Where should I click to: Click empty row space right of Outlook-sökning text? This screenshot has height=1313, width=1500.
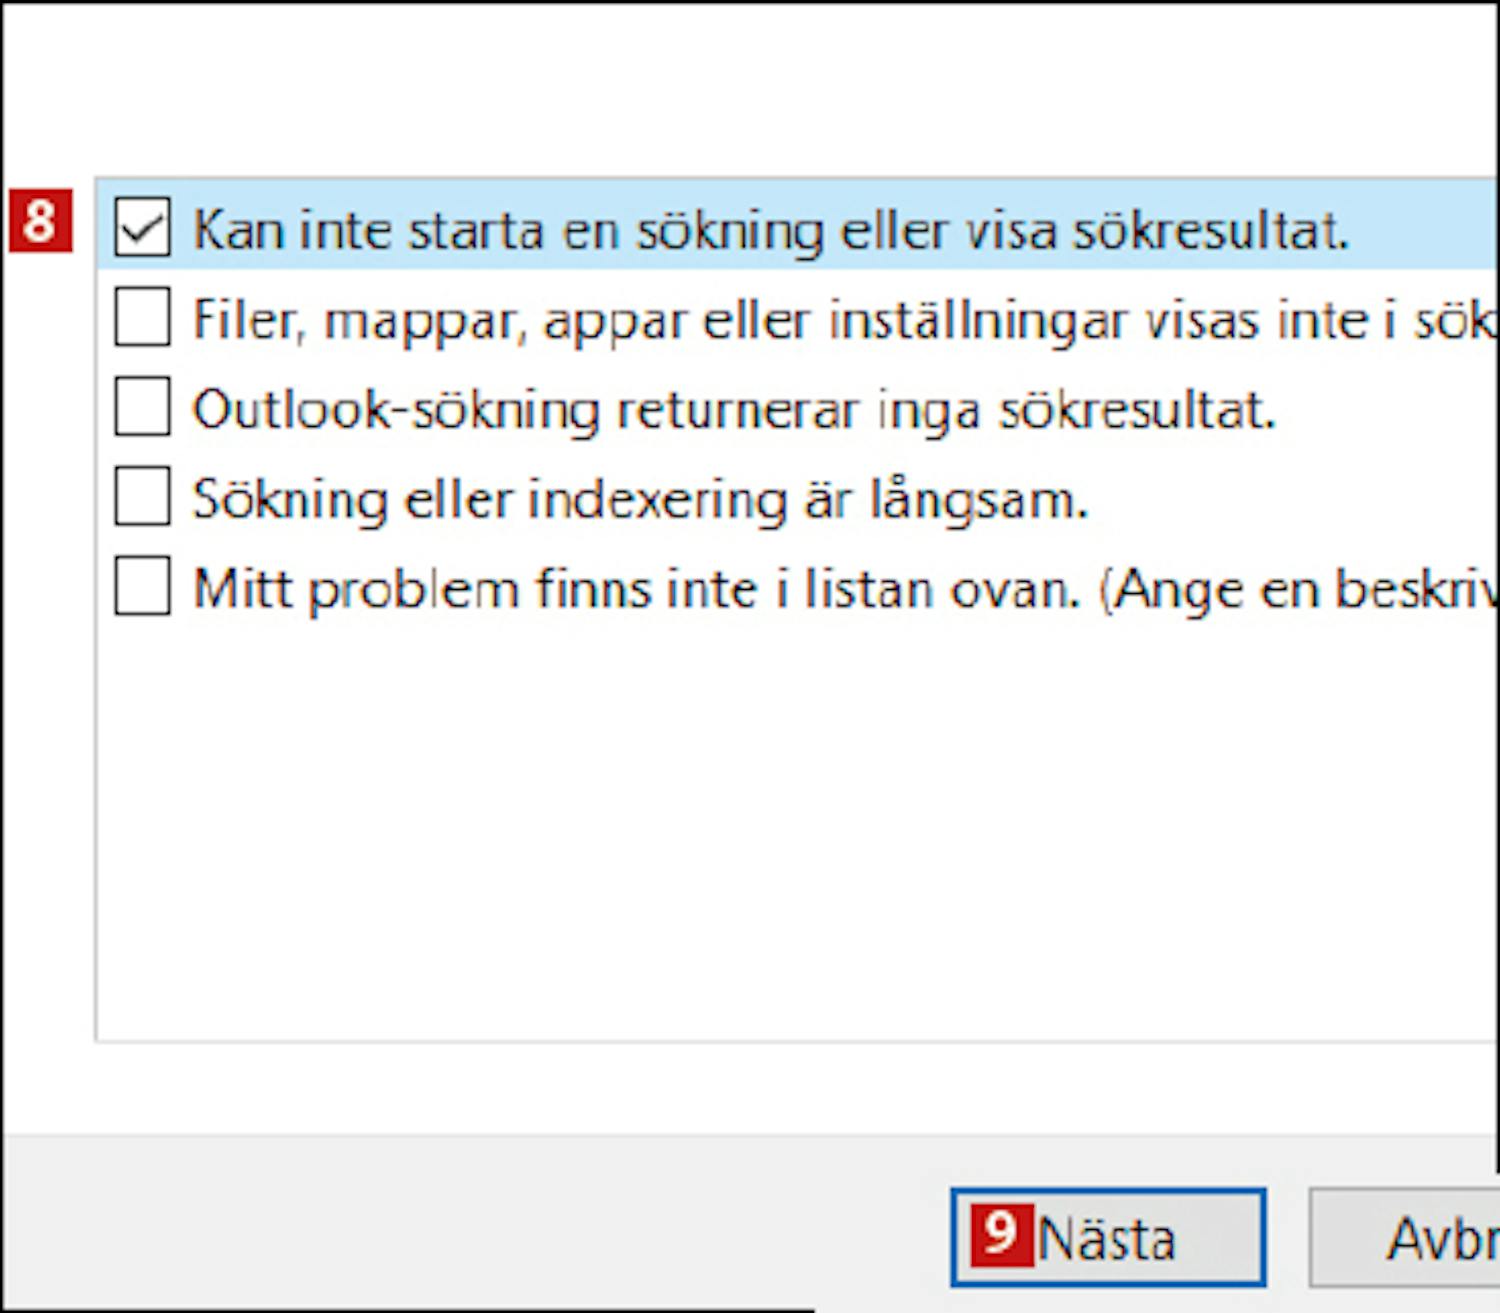point(1388,408)
